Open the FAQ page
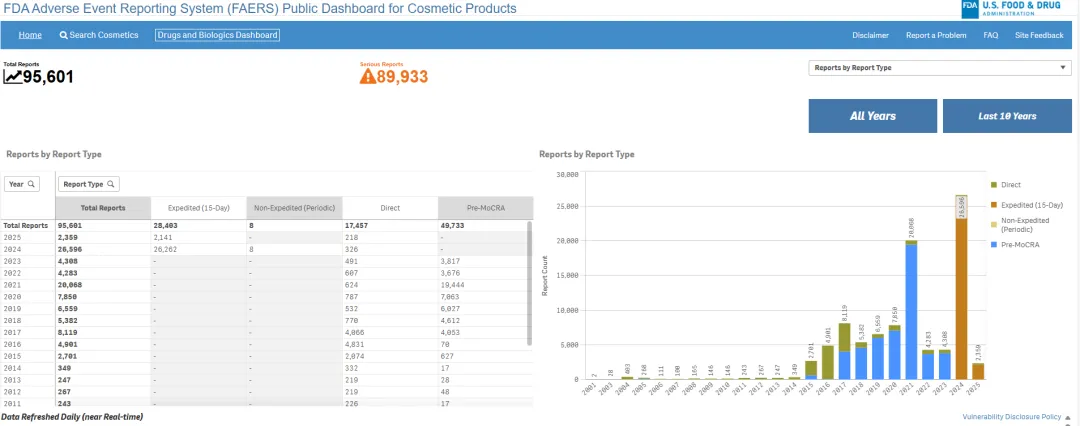 coord(990,35)
